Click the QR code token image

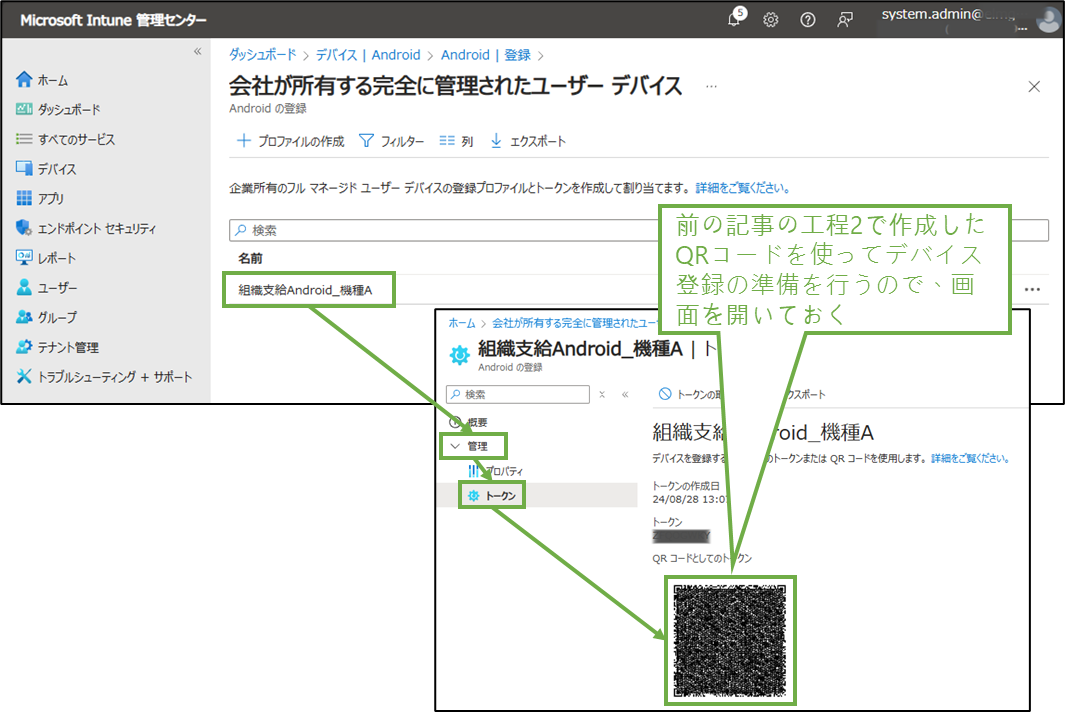730,641
